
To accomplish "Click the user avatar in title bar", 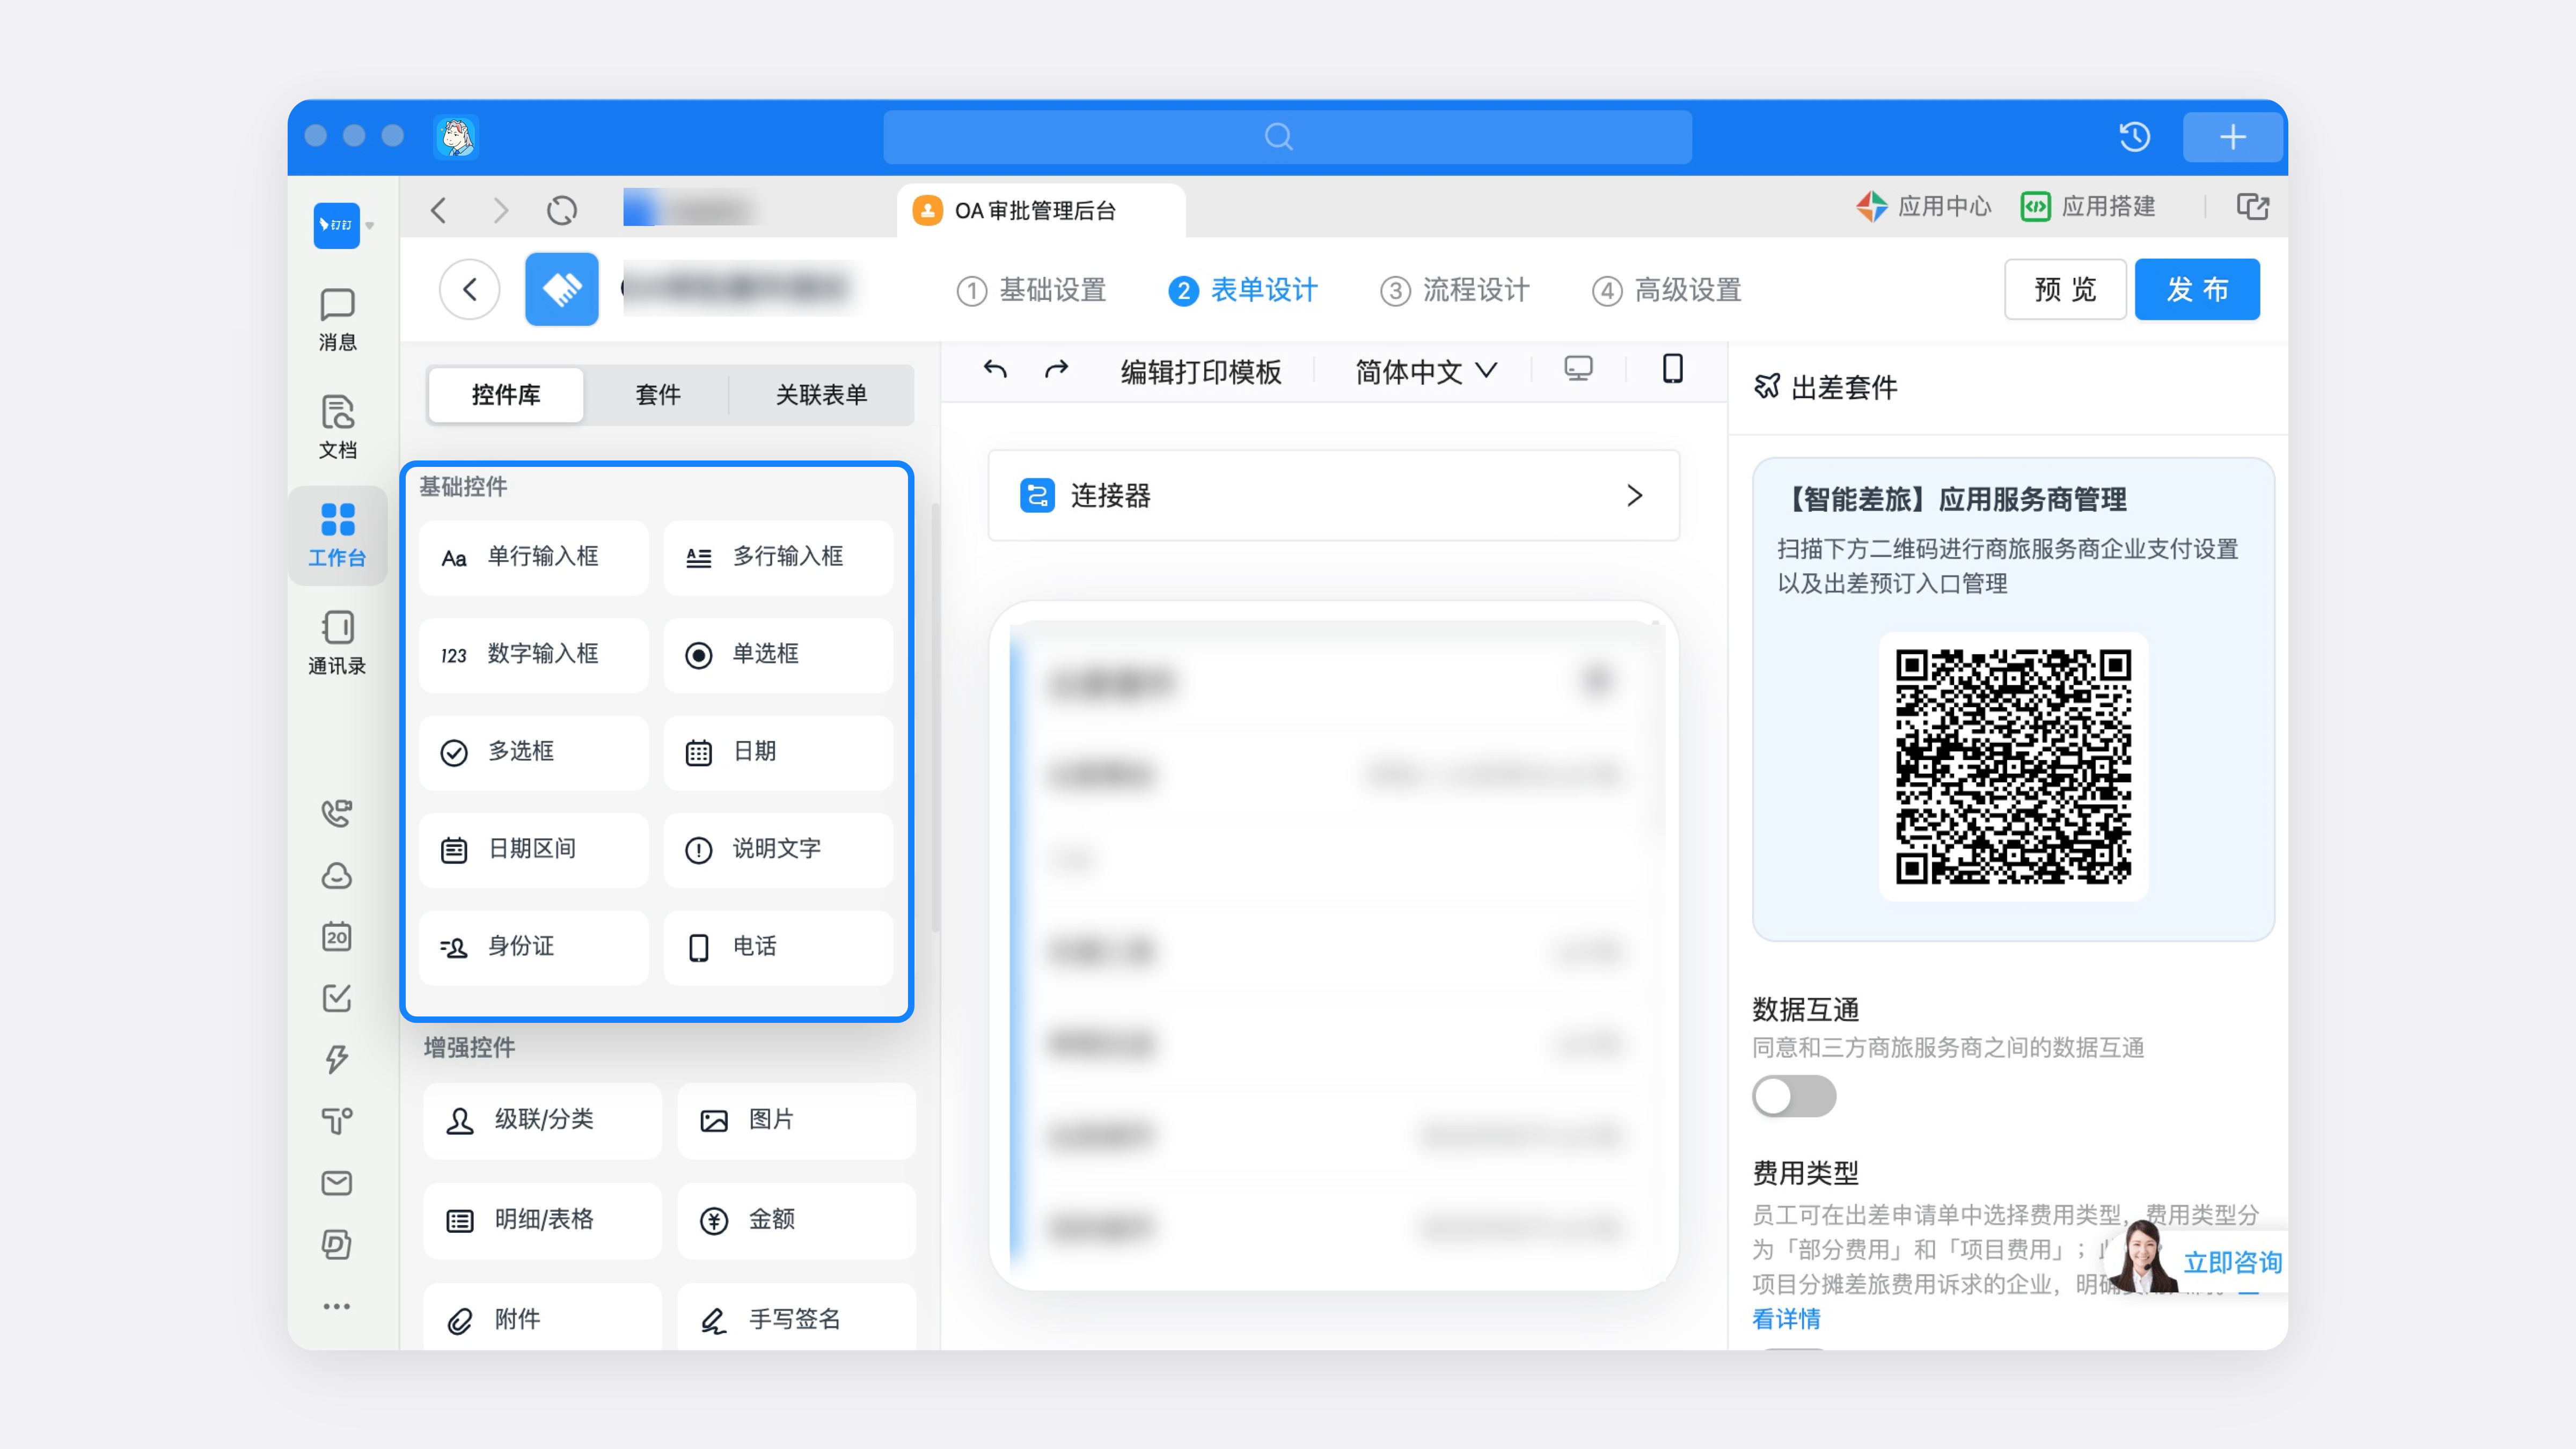I will (456, 137).
